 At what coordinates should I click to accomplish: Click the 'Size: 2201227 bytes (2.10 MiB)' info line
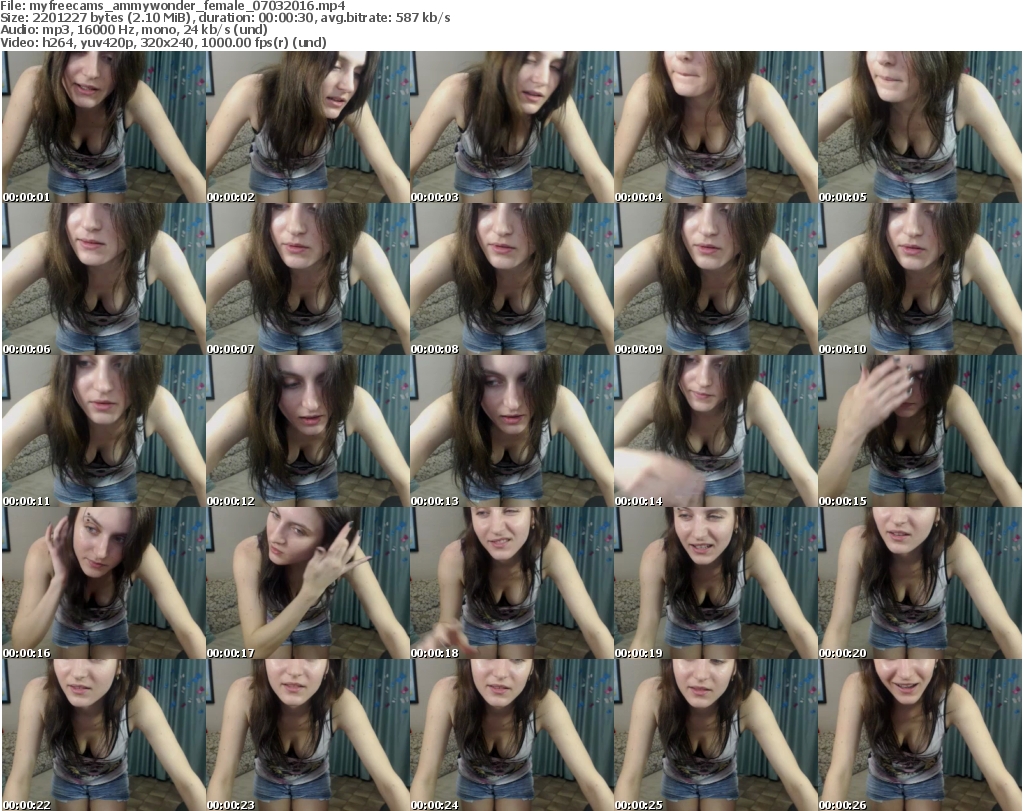pyautogui.click(x=225, y=18)
